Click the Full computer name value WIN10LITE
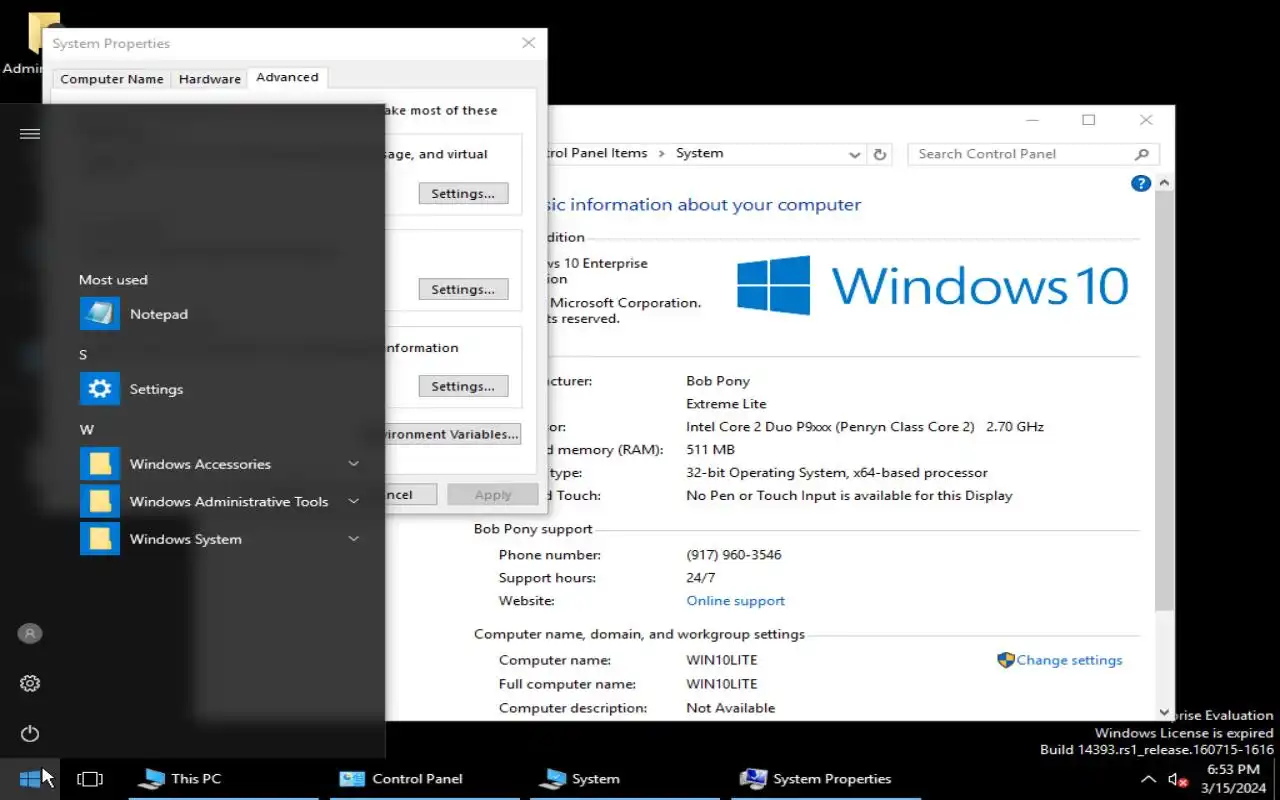1280x800 pixels. coord(722,684)
